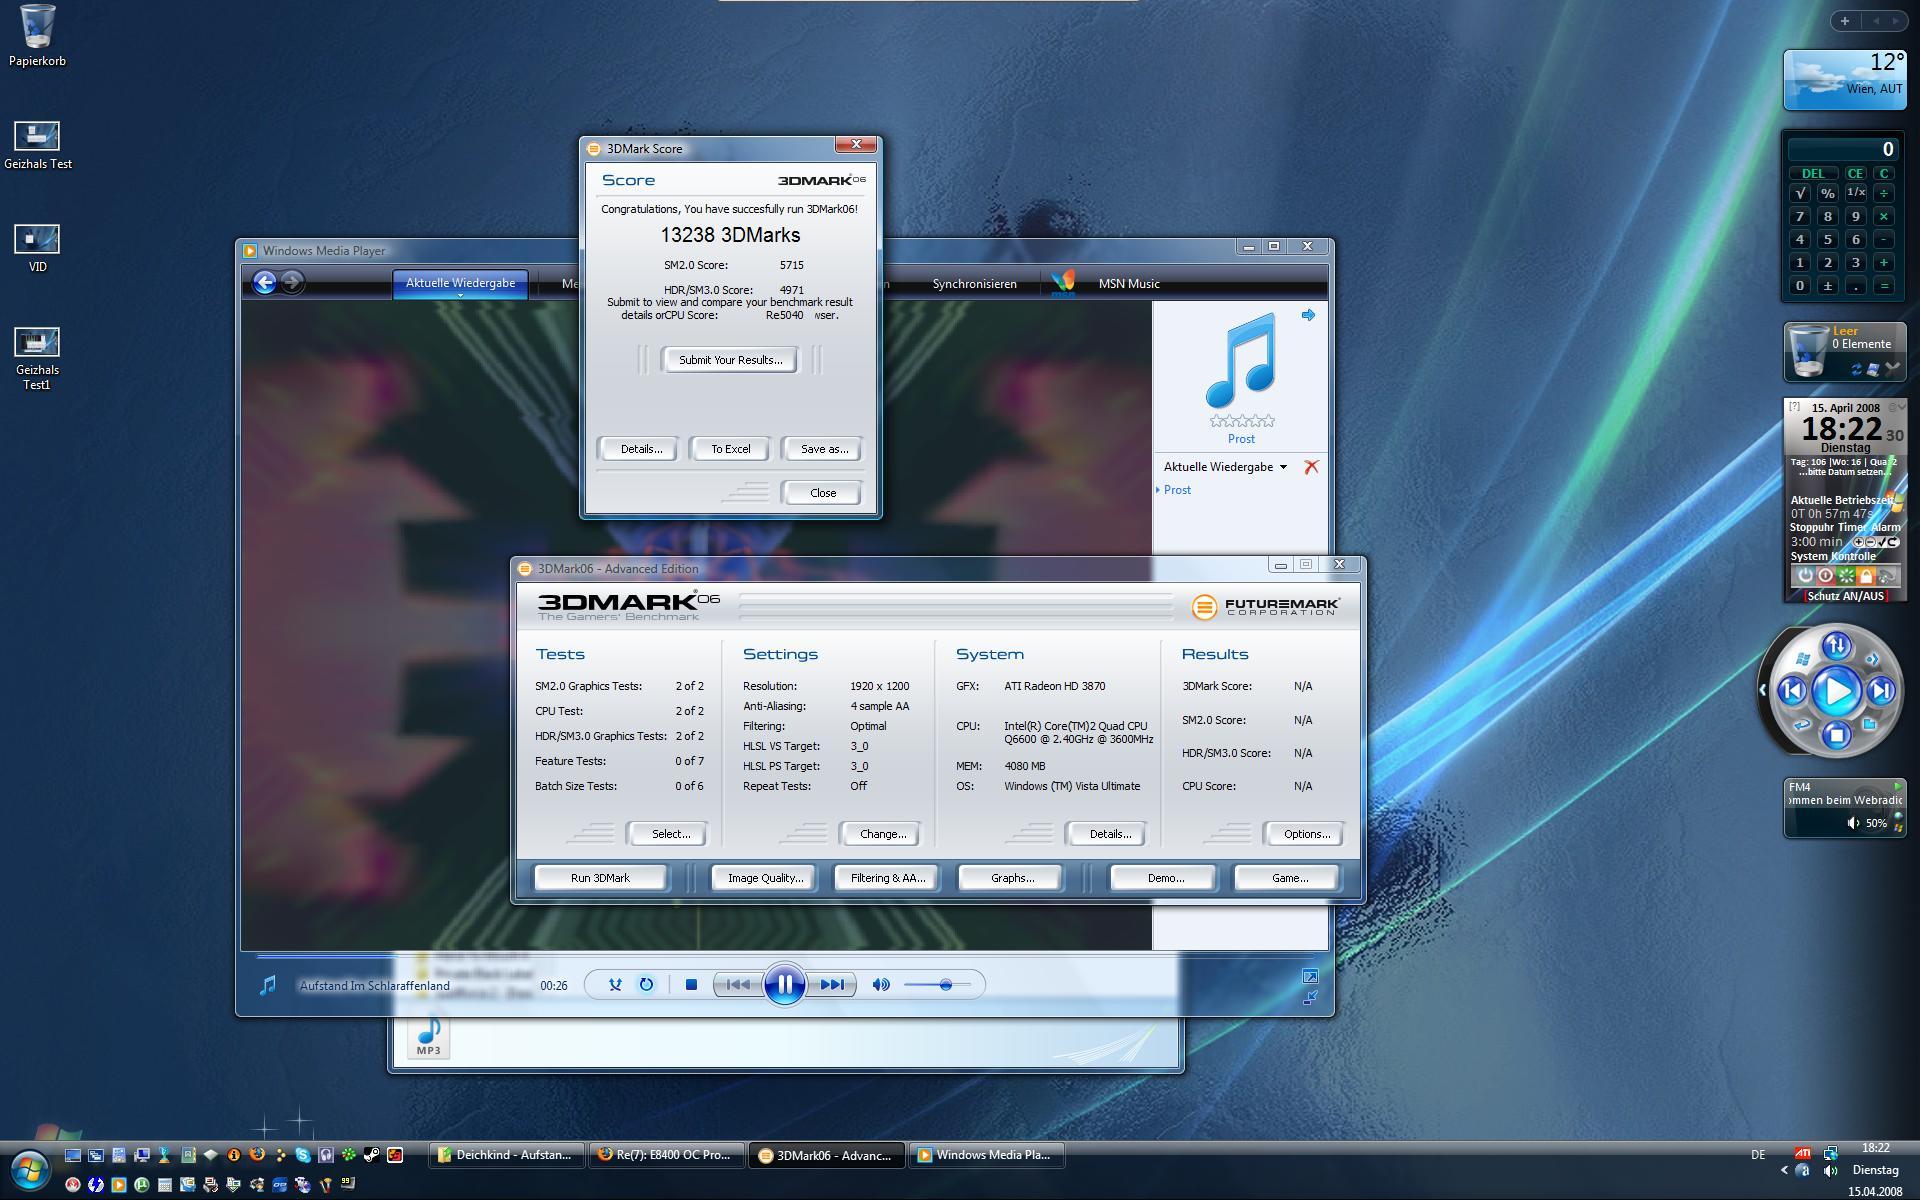Launch Firefox from quick launch
Image resolution: width=1920 pixels, height=1200 pixels.
coord(257,1155)
